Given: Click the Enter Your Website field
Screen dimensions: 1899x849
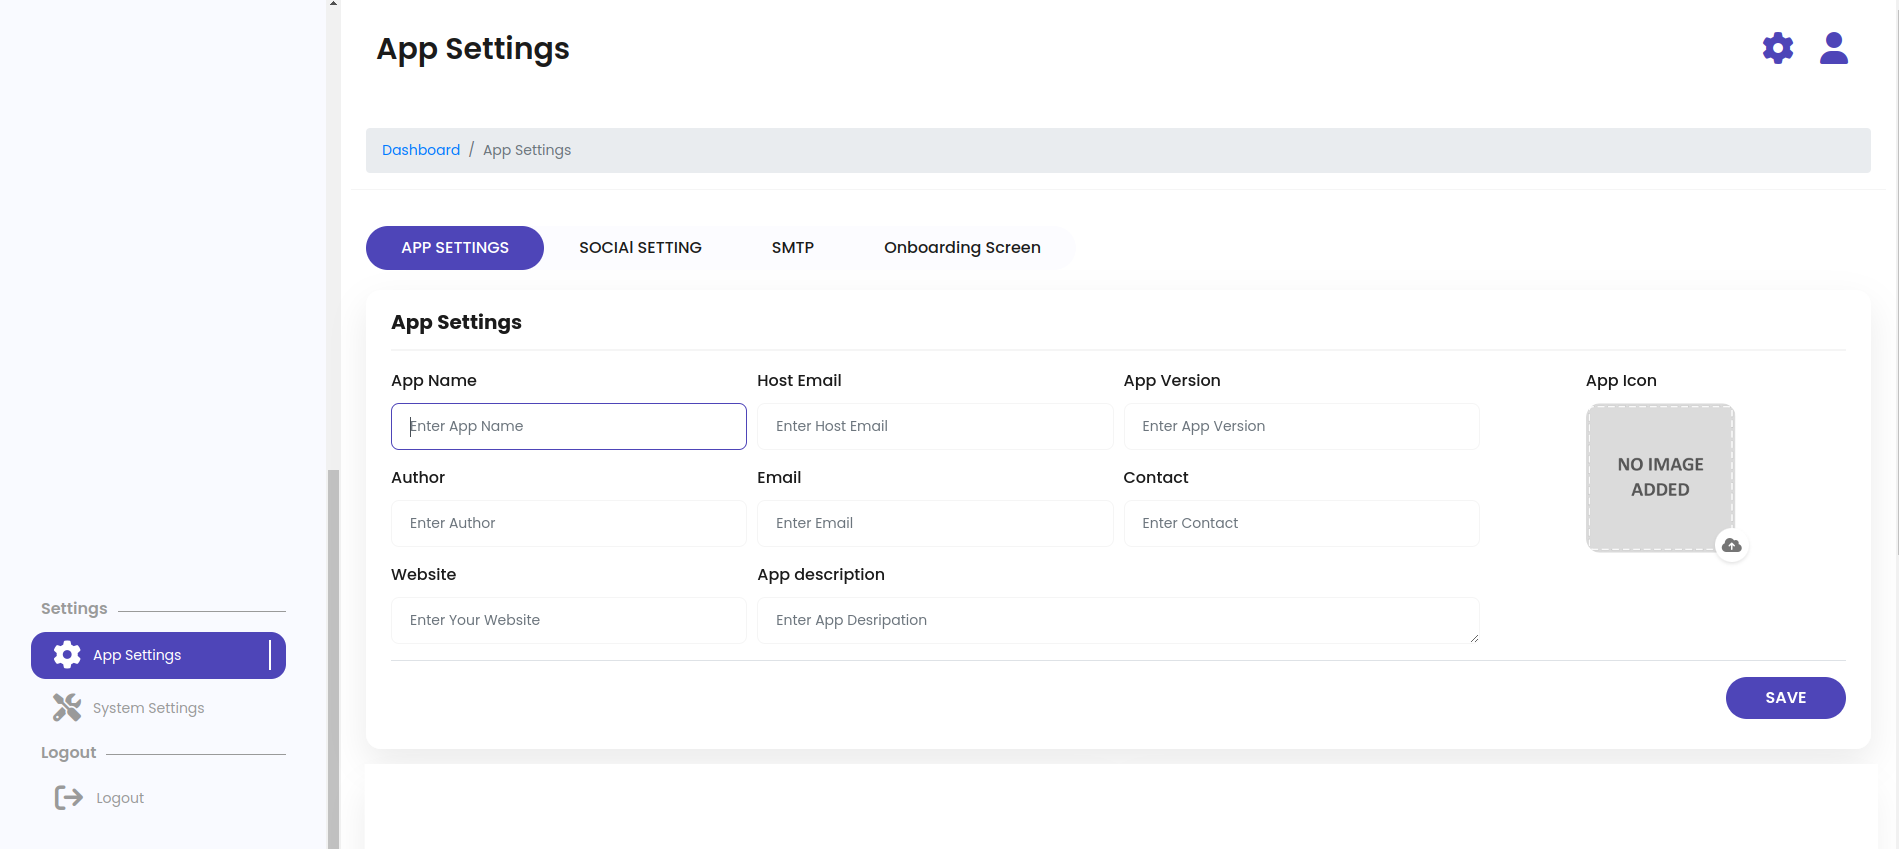Looking at the screenshot, I should coord(568,620).
